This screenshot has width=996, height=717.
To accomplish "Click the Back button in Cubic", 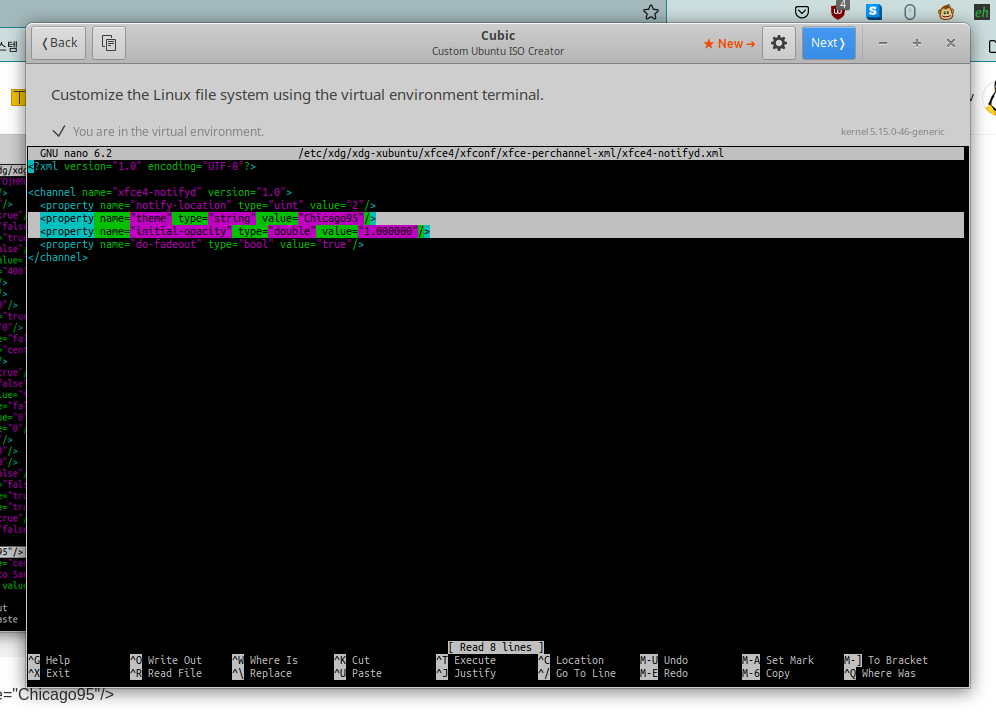I will pyautogui.click(x=58, y=43).
